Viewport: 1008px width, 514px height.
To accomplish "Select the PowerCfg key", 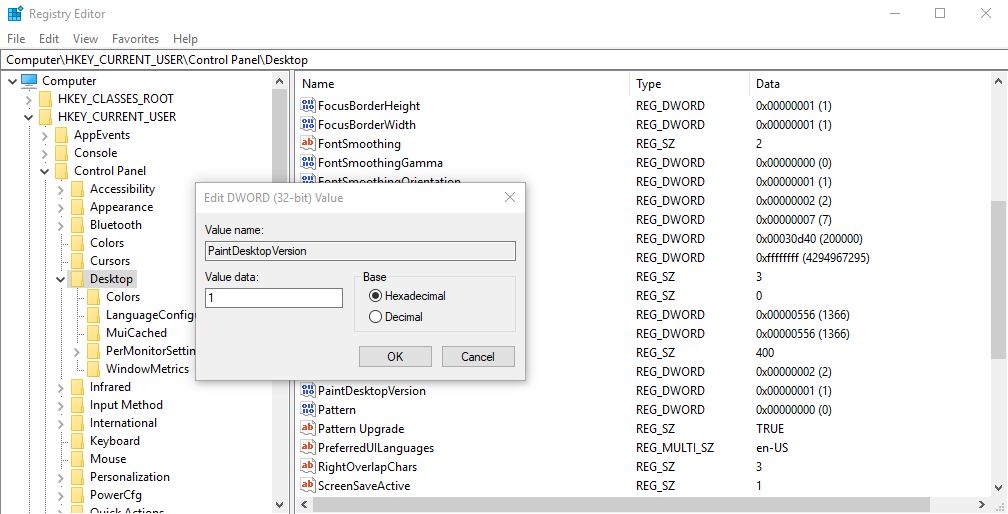I will 116,495.
